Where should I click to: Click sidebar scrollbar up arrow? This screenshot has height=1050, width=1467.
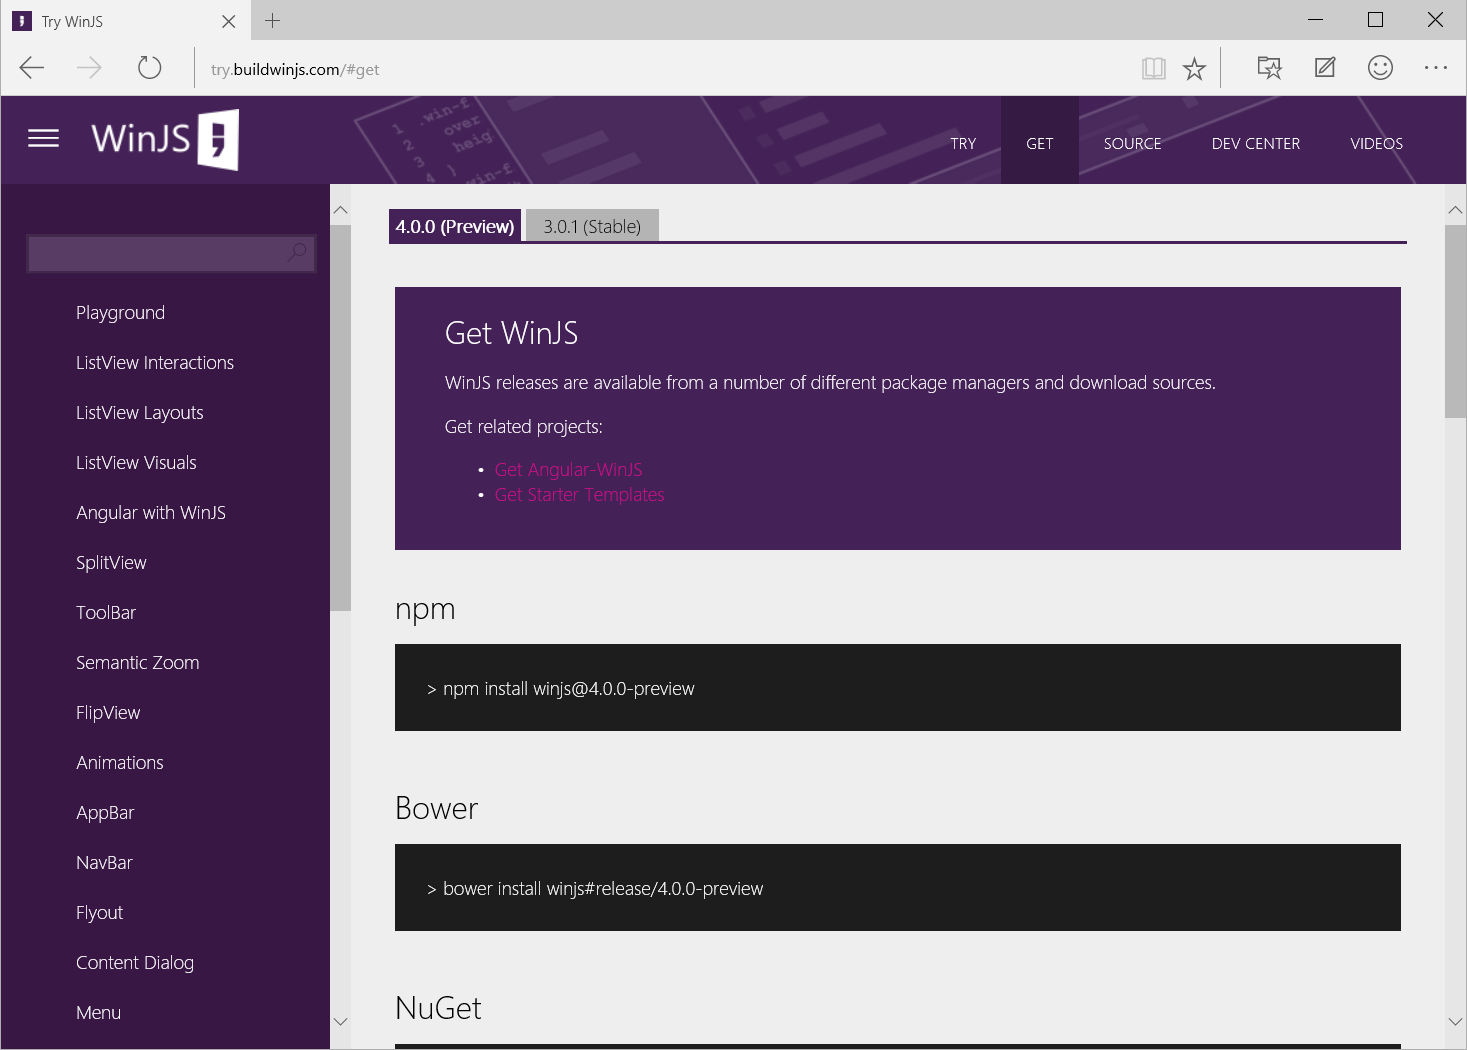(340, 210)
